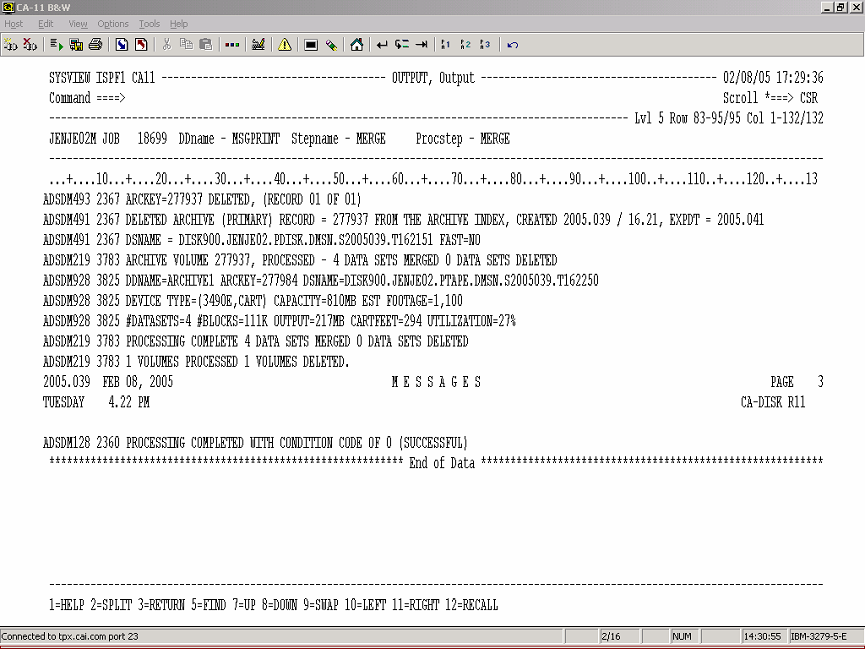Disconnect the current host session

tap(32, 44)
